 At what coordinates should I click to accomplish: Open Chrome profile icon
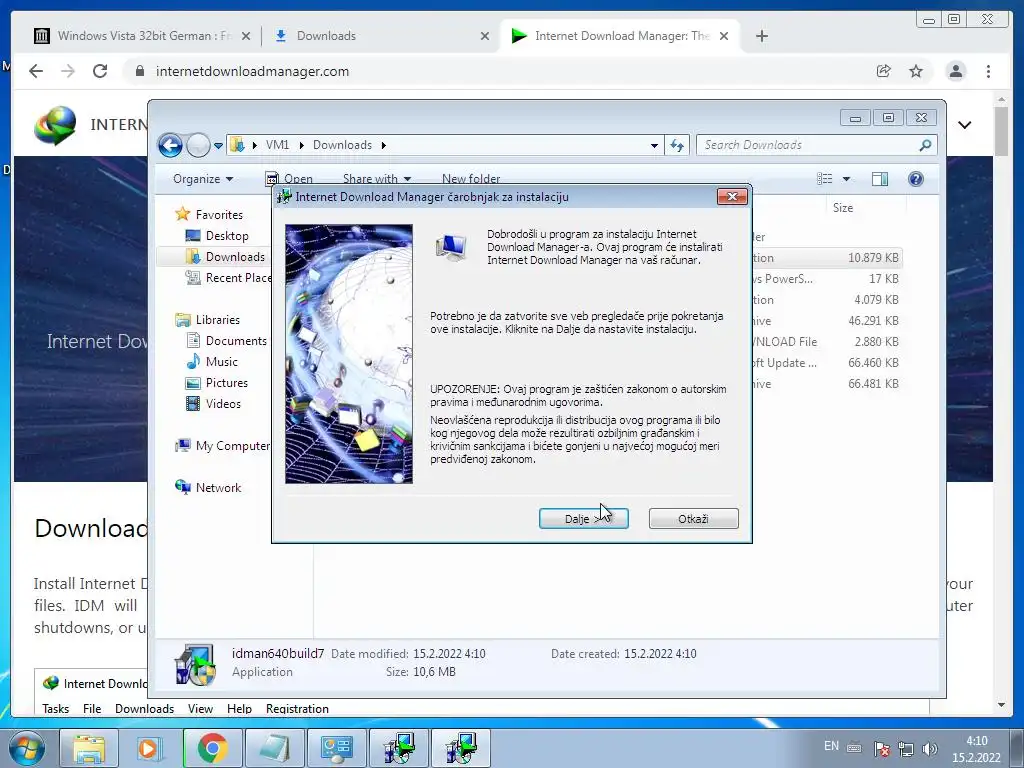(x=955, y=71)
